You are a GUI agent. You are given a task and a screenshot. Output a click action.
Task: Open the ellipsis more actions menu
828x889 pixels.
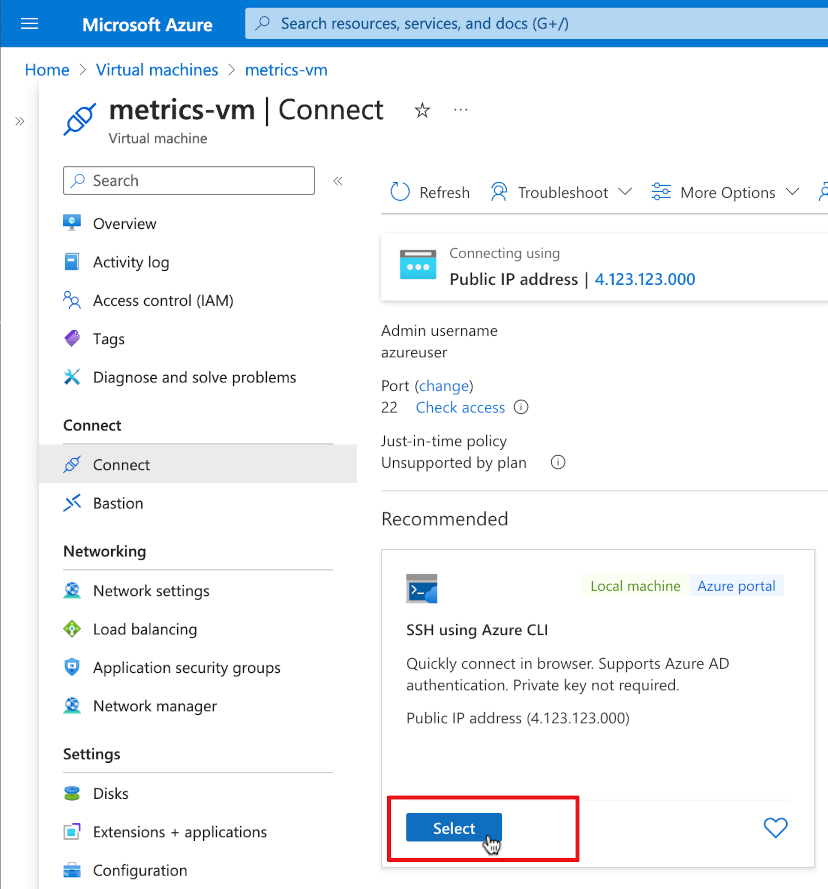click(461, 110)
